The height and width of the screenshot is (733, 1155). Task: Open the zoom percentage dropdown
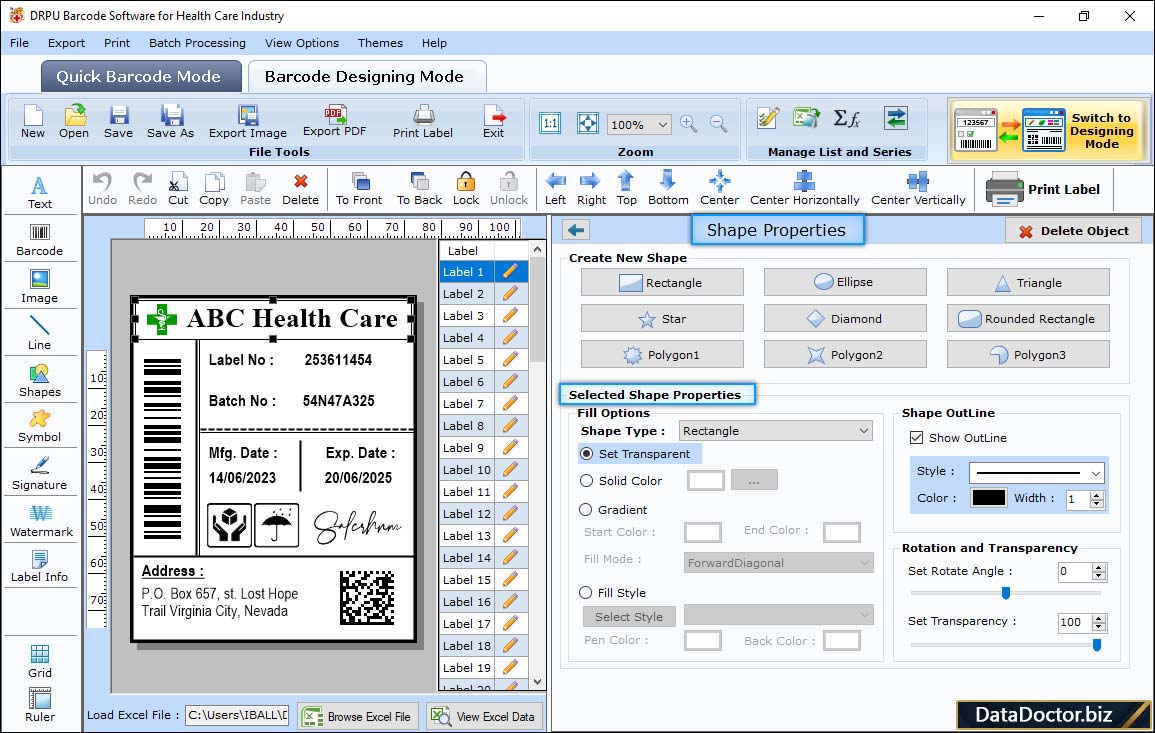[662, 124]
